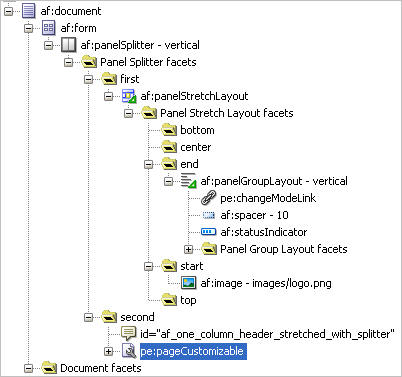Select af:panelGroupLayout - vertical label
The height and width of the screenshot is (377, 402).
pyautogui.click(x=274, y=181)
